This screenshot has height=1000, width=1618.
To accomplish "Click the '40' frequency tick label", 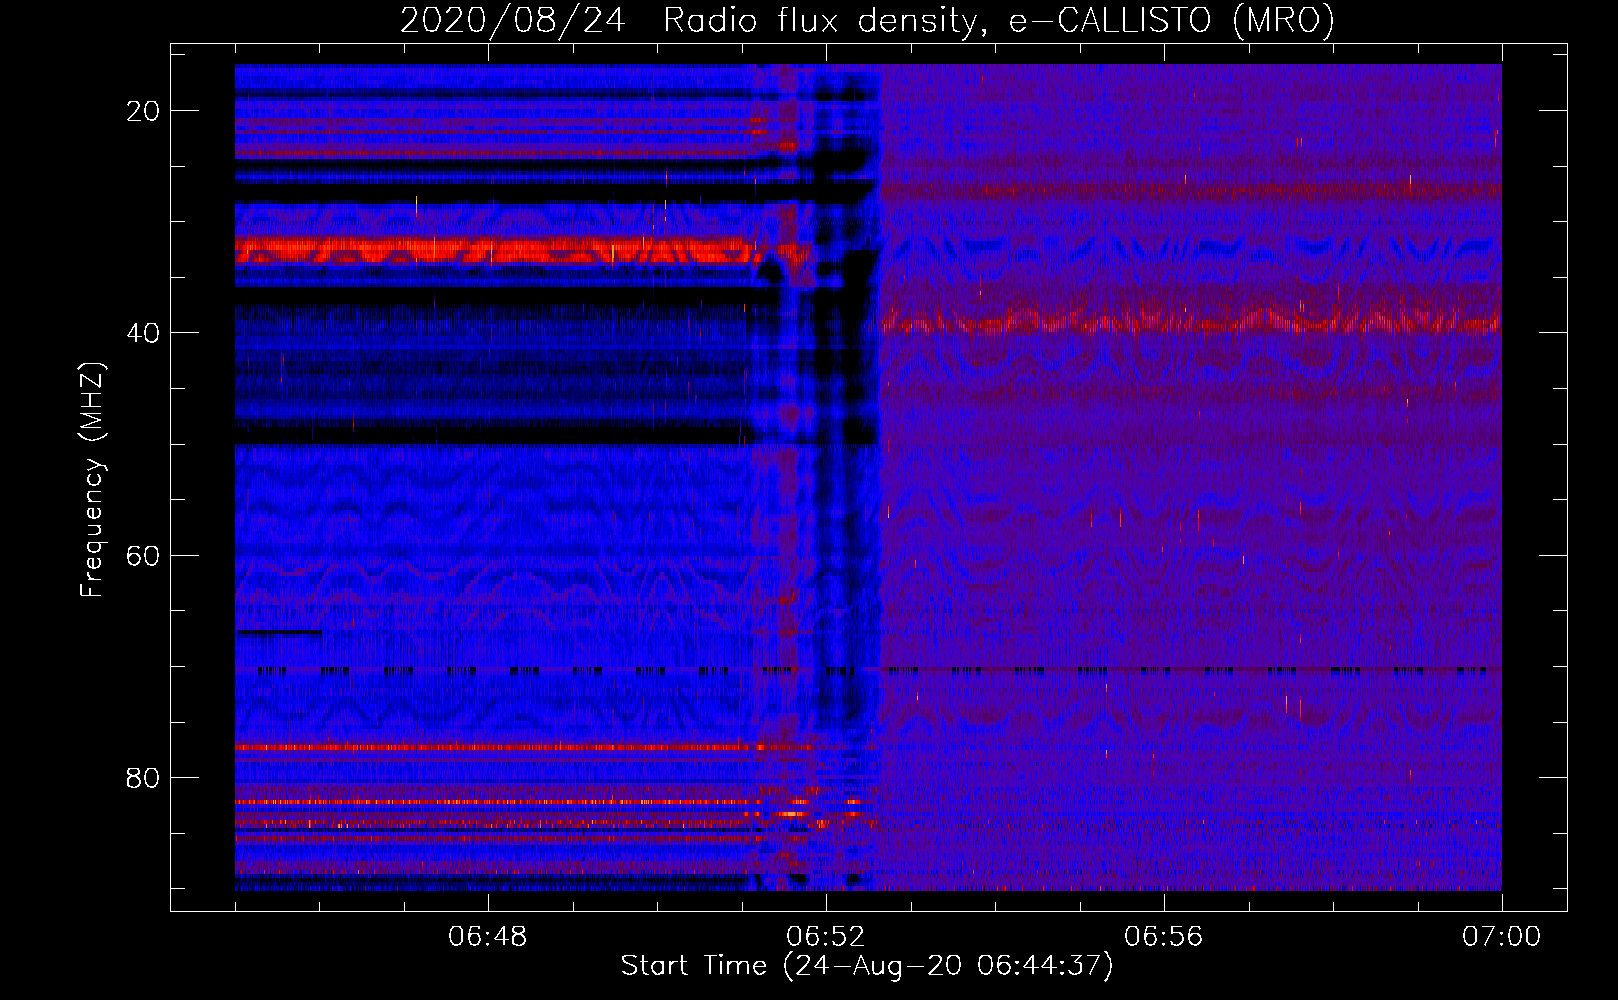I will tap(143, 333).
